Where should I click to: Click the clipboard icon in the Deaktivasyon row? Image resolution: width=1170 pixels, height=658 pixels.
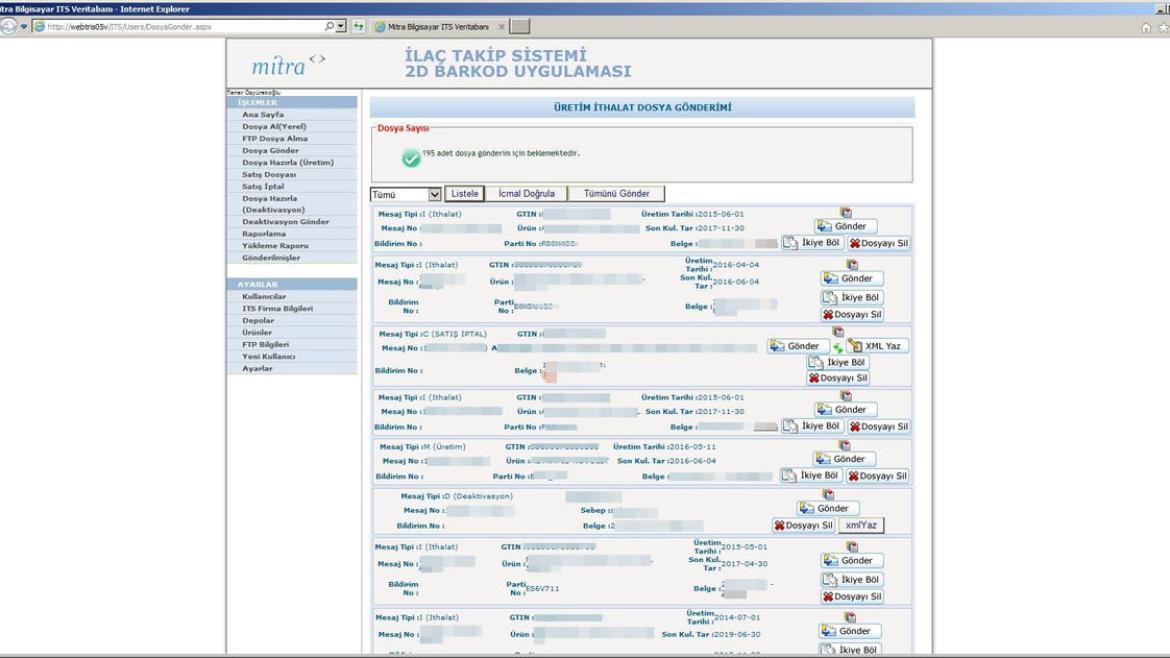click(x=828, y=495)
